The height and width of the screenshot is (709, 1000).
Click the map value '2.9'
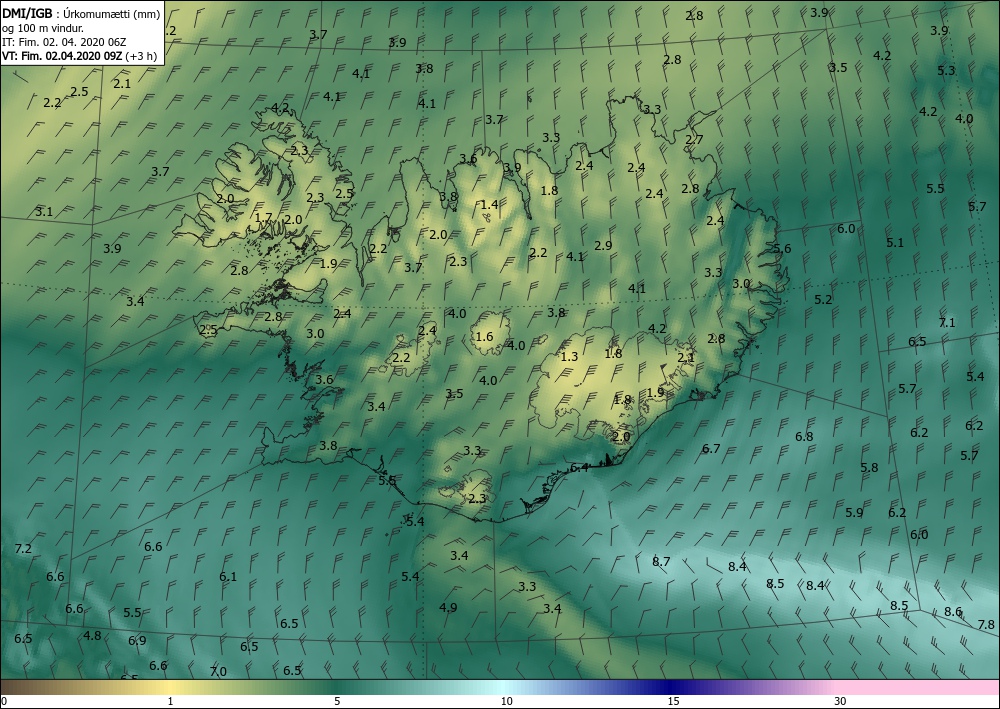click(x=603, y=245)
